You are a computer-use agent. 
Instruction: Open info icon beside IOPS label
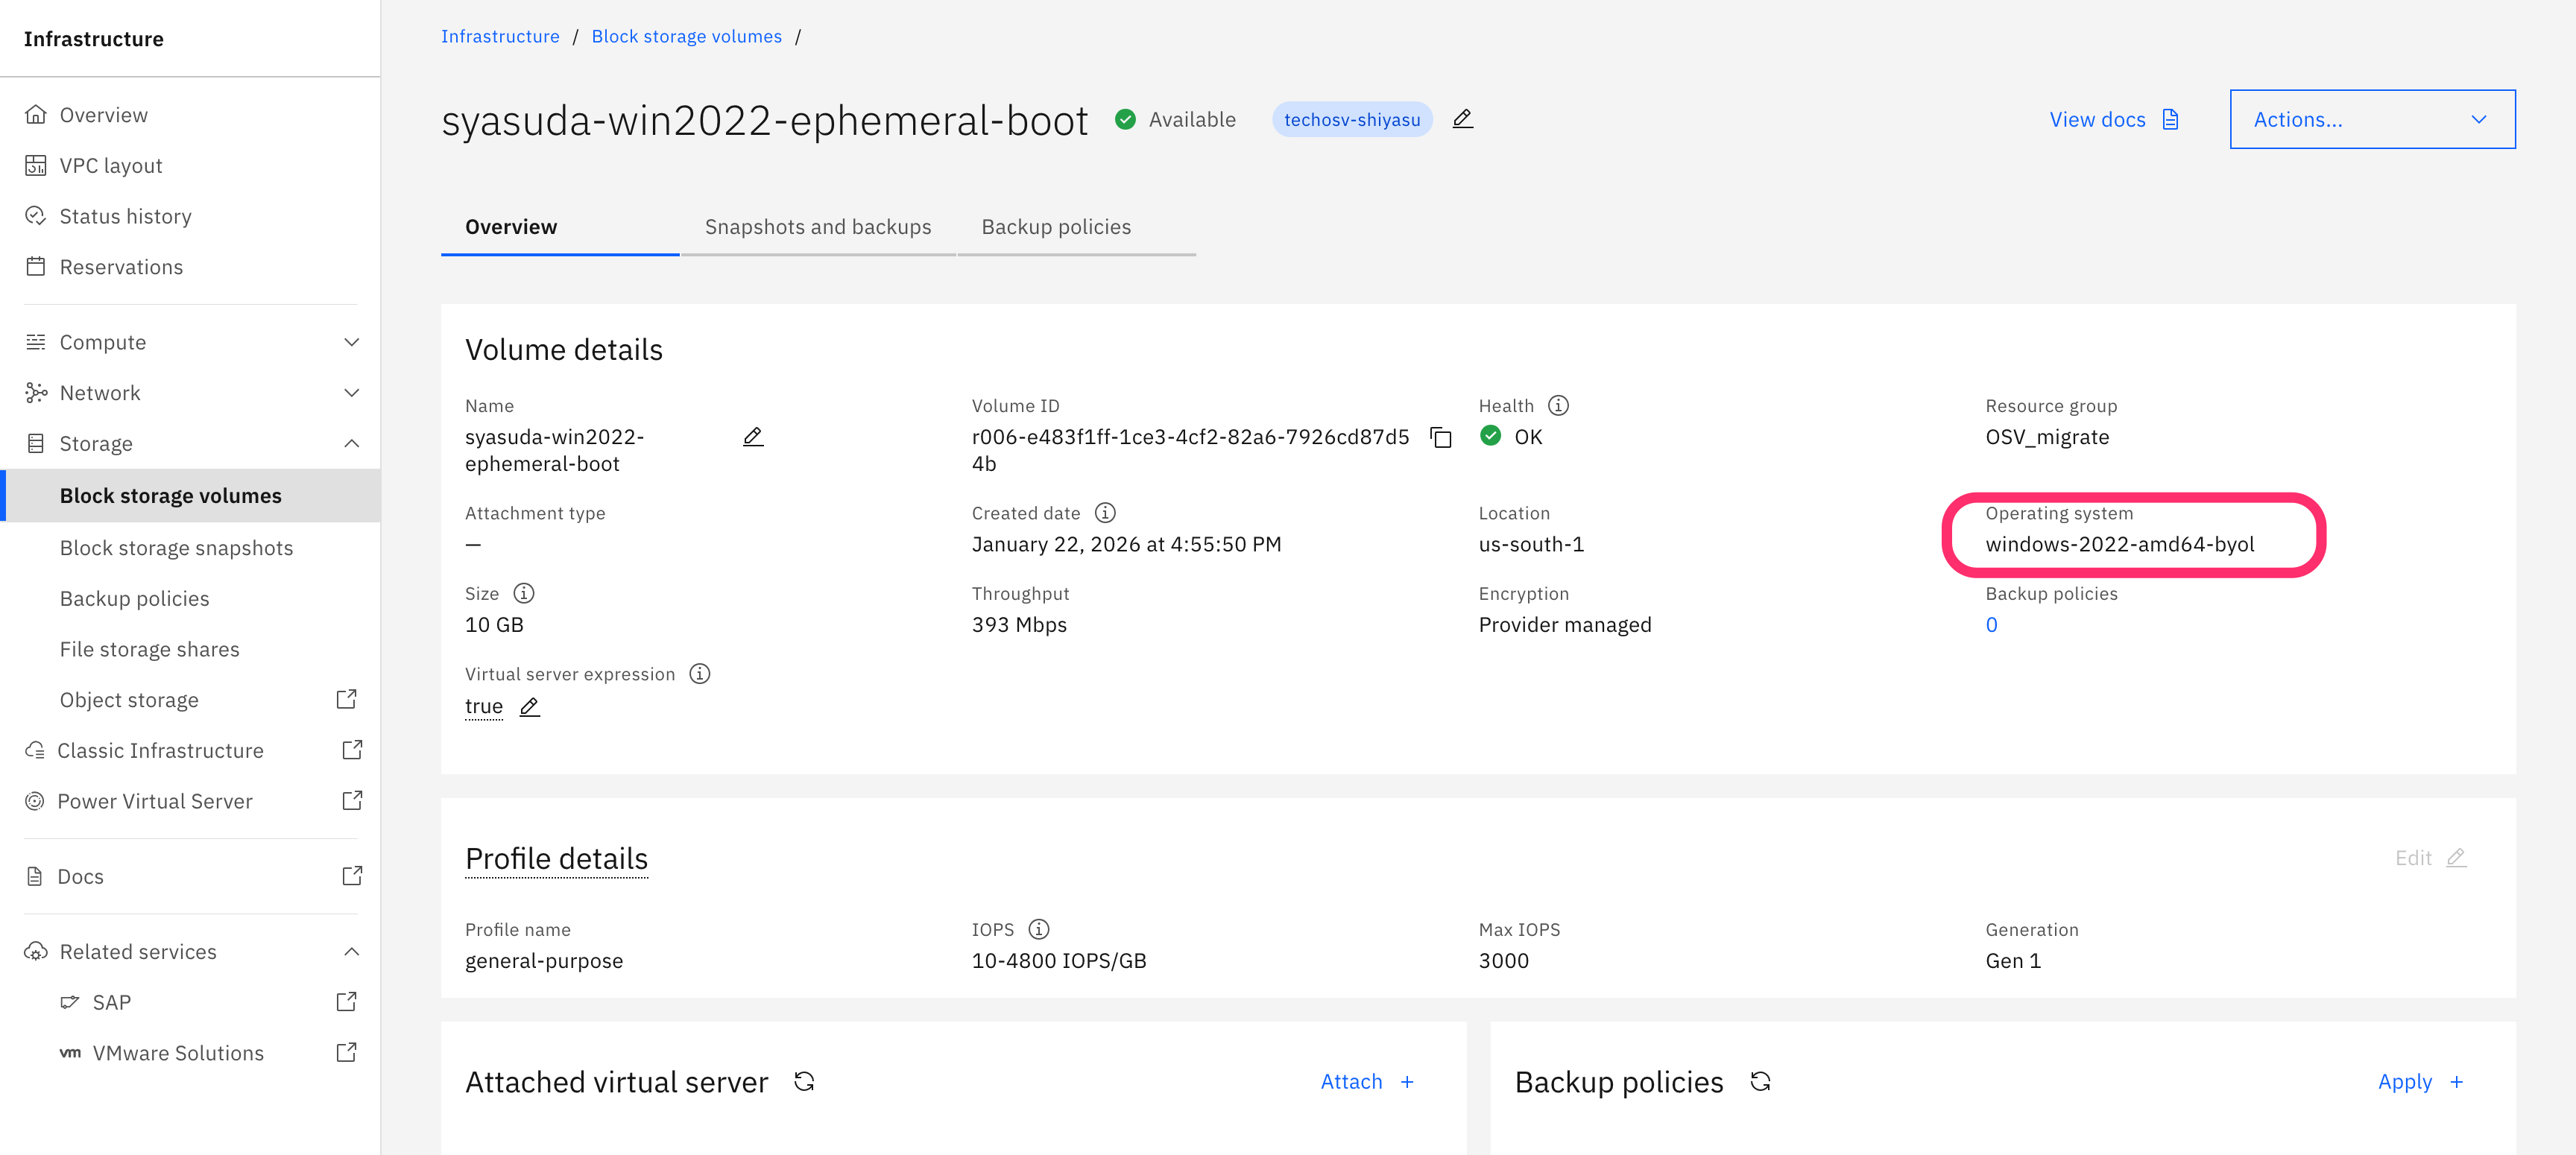pos(1039,929)
